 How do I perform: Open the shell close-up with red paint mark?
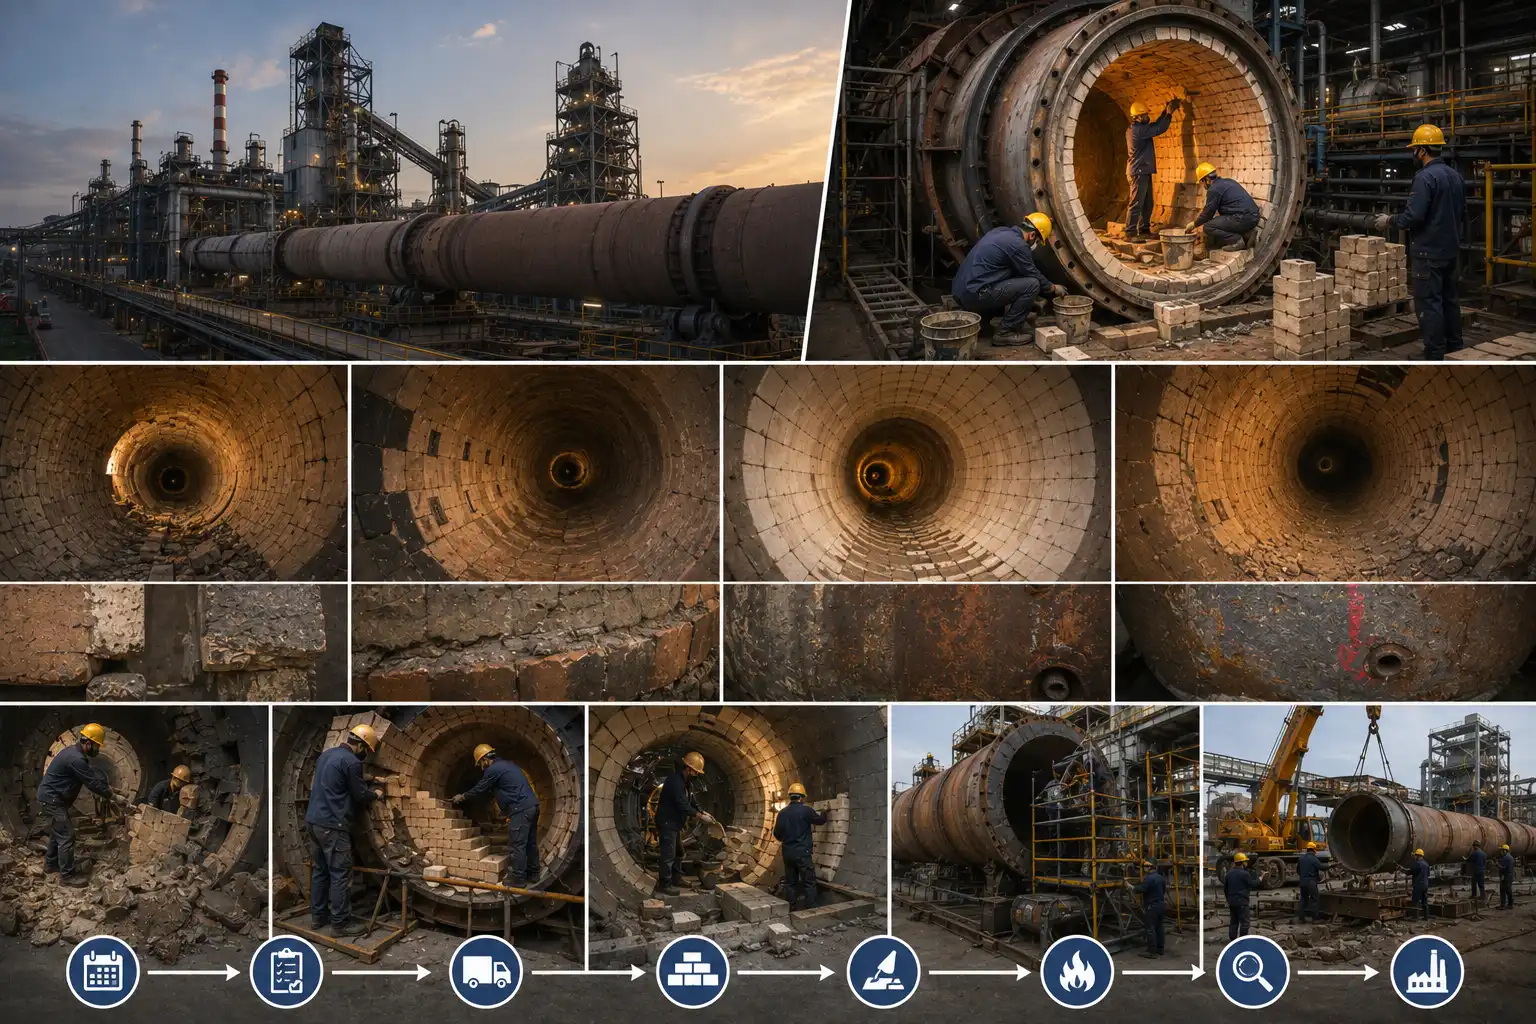point(1326,643)
